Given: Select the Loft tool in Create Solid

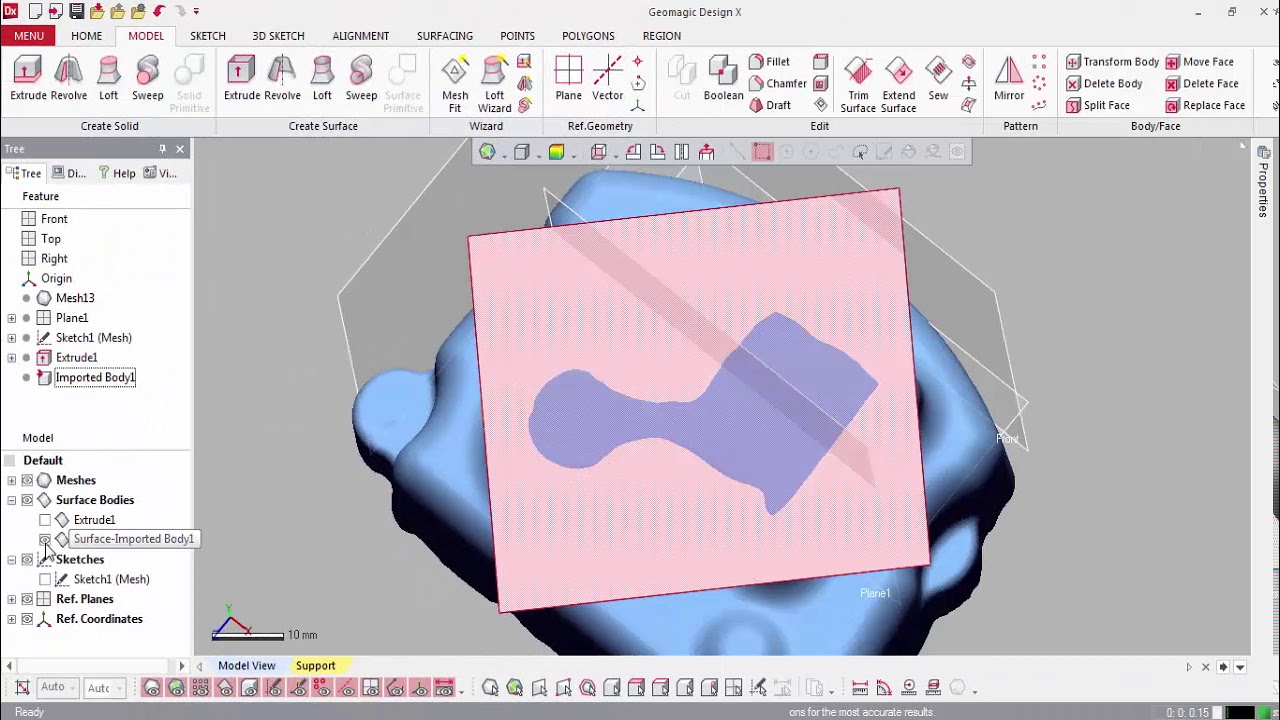Looking at the screenshot, I should pos(108,78).
